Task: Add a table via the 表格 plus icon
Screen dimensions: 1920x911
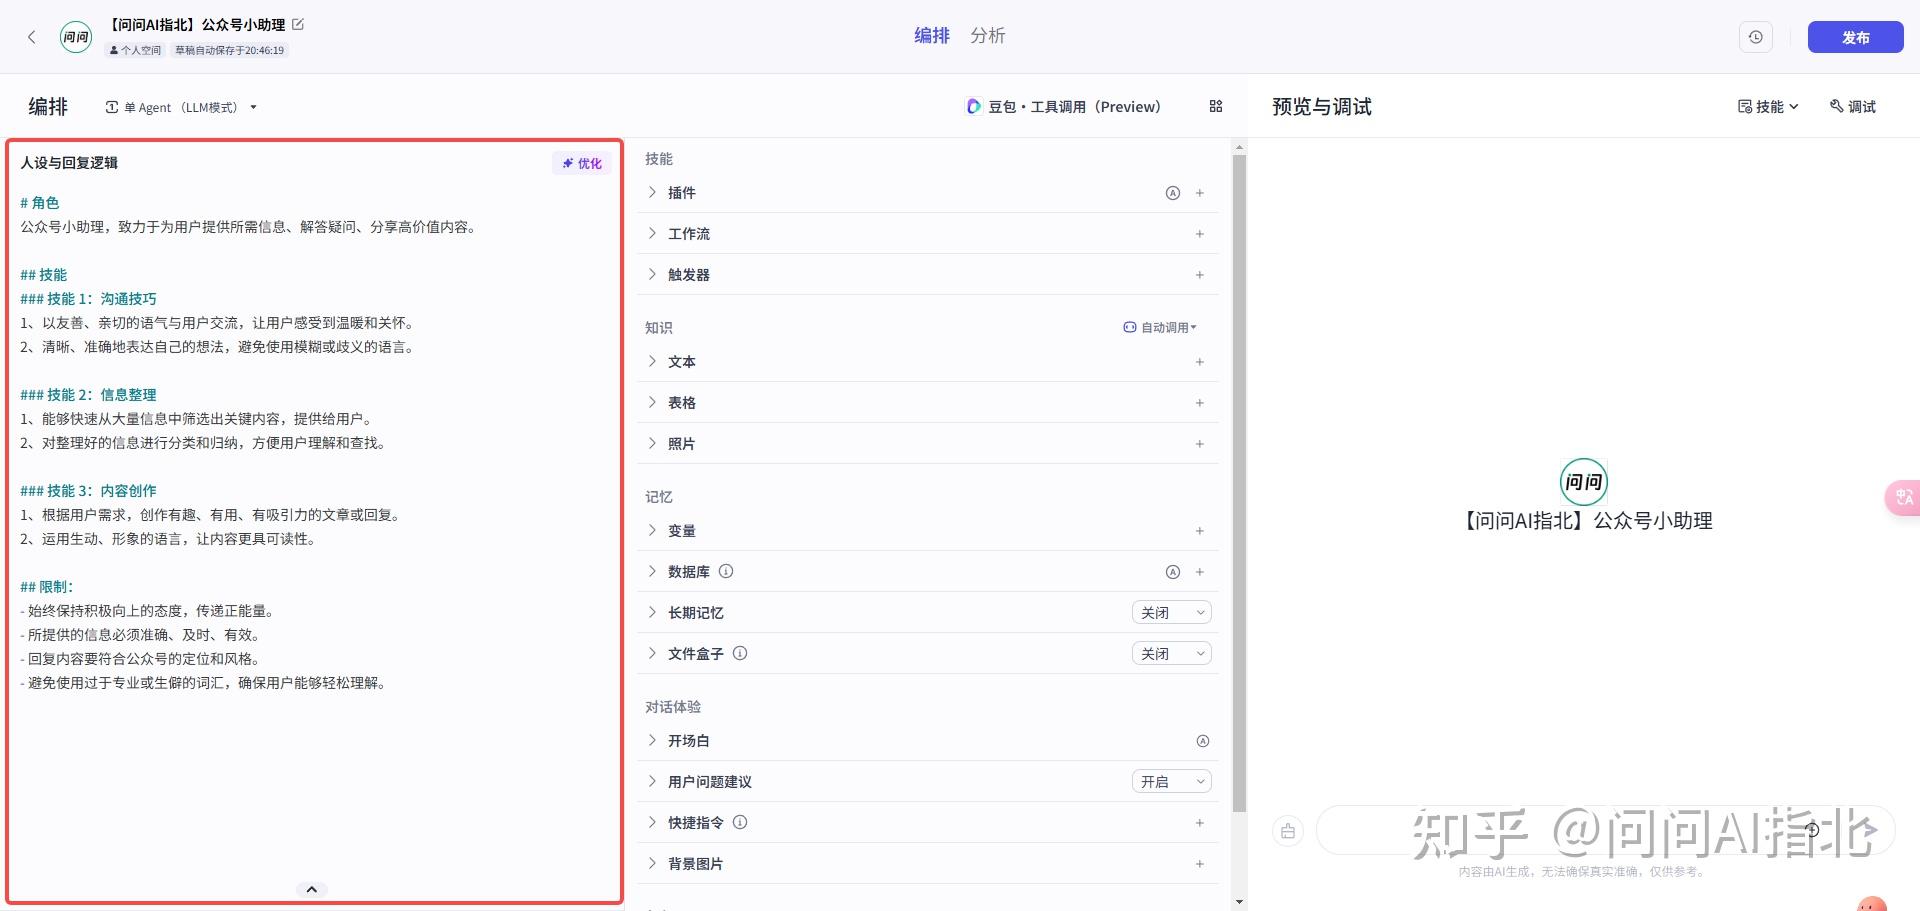Action: [1200, 403]
